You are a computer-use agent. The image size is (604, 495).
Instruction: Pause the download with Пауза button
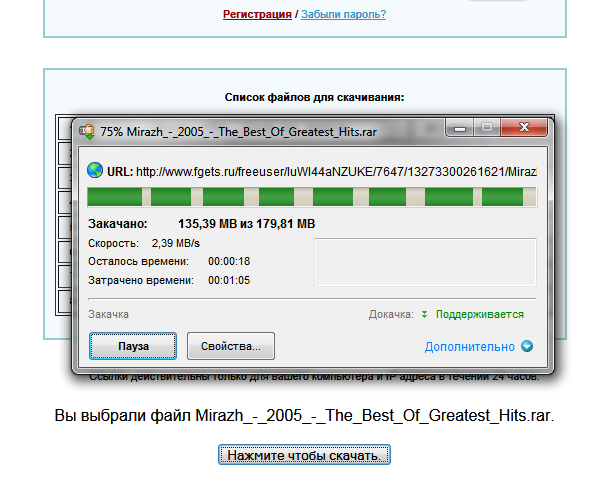(x=133, y=346)
